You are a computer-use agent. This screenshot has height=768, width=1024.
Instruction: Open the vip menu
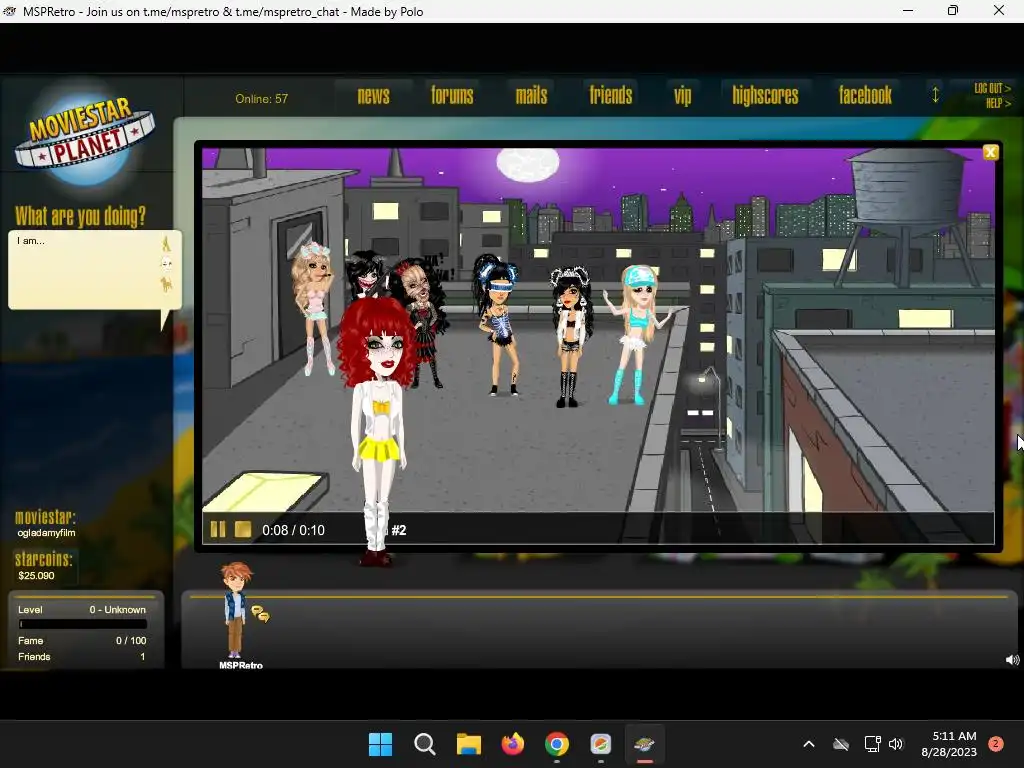click(682, 97)
